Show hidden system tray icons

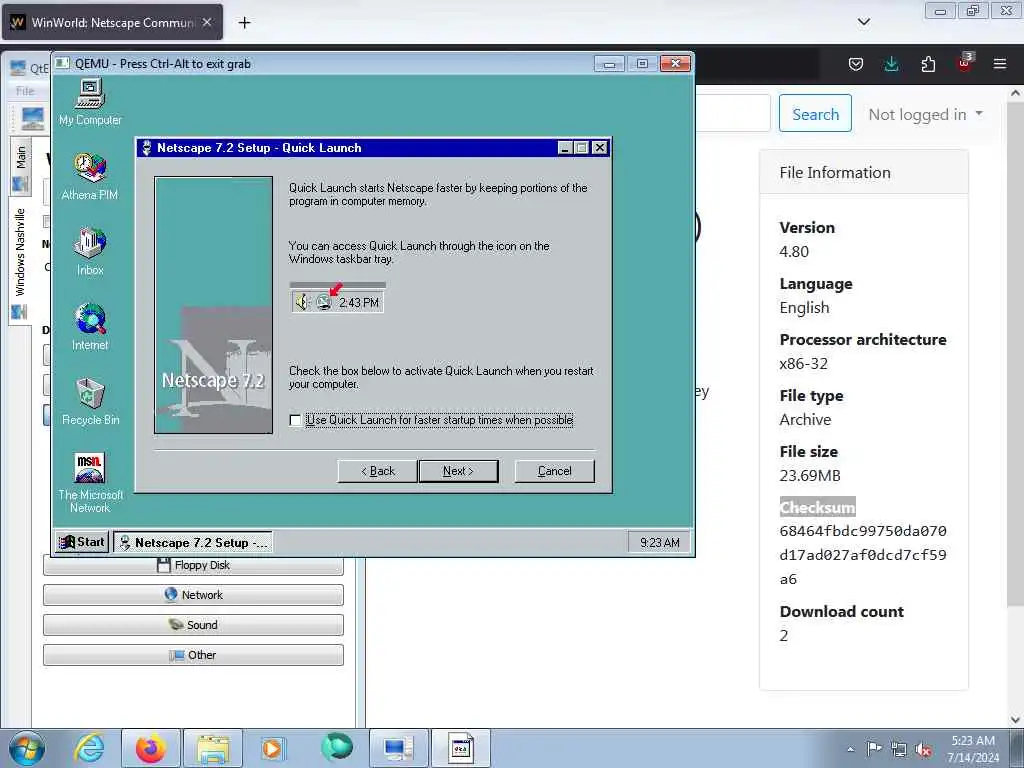click(850, 749)
